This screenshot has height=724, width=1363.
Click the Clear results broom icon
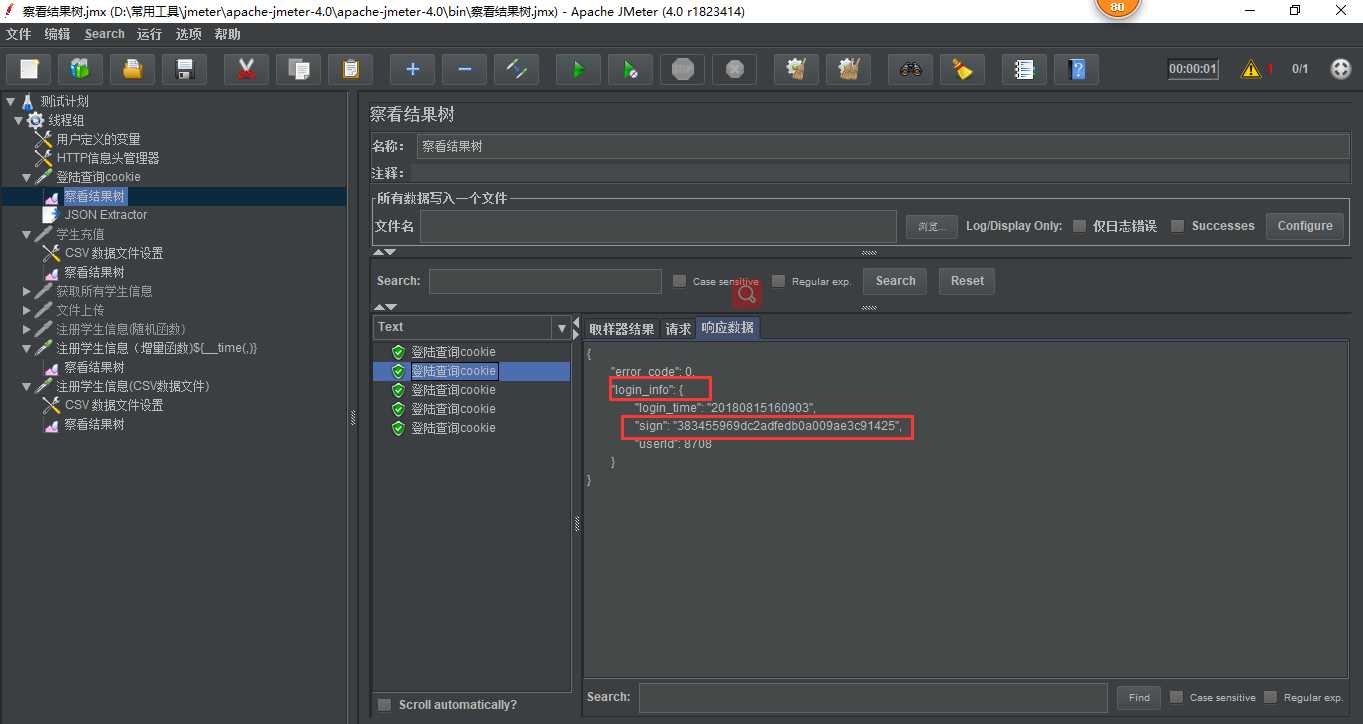(x=796, y=69)
